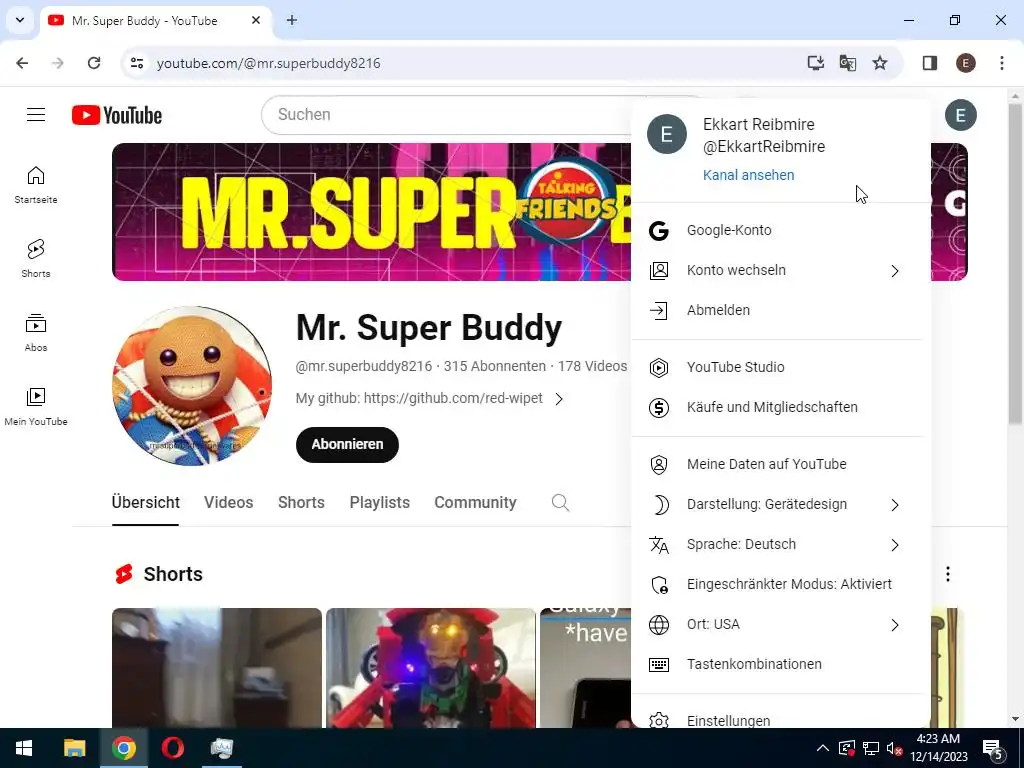Click the YouTube account avatar button

961,116
